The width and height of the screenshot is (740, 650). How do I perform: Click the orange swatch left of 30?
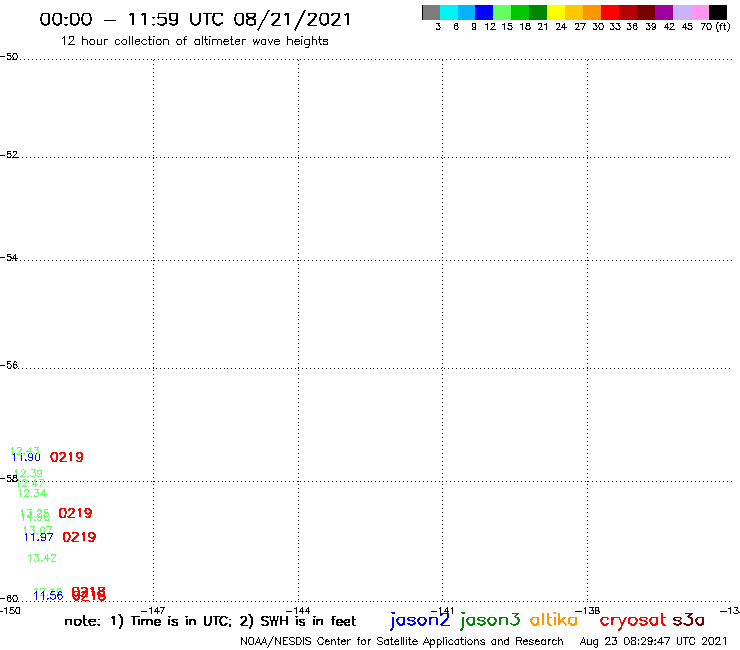pyautogui.click(x=592, y=12)
